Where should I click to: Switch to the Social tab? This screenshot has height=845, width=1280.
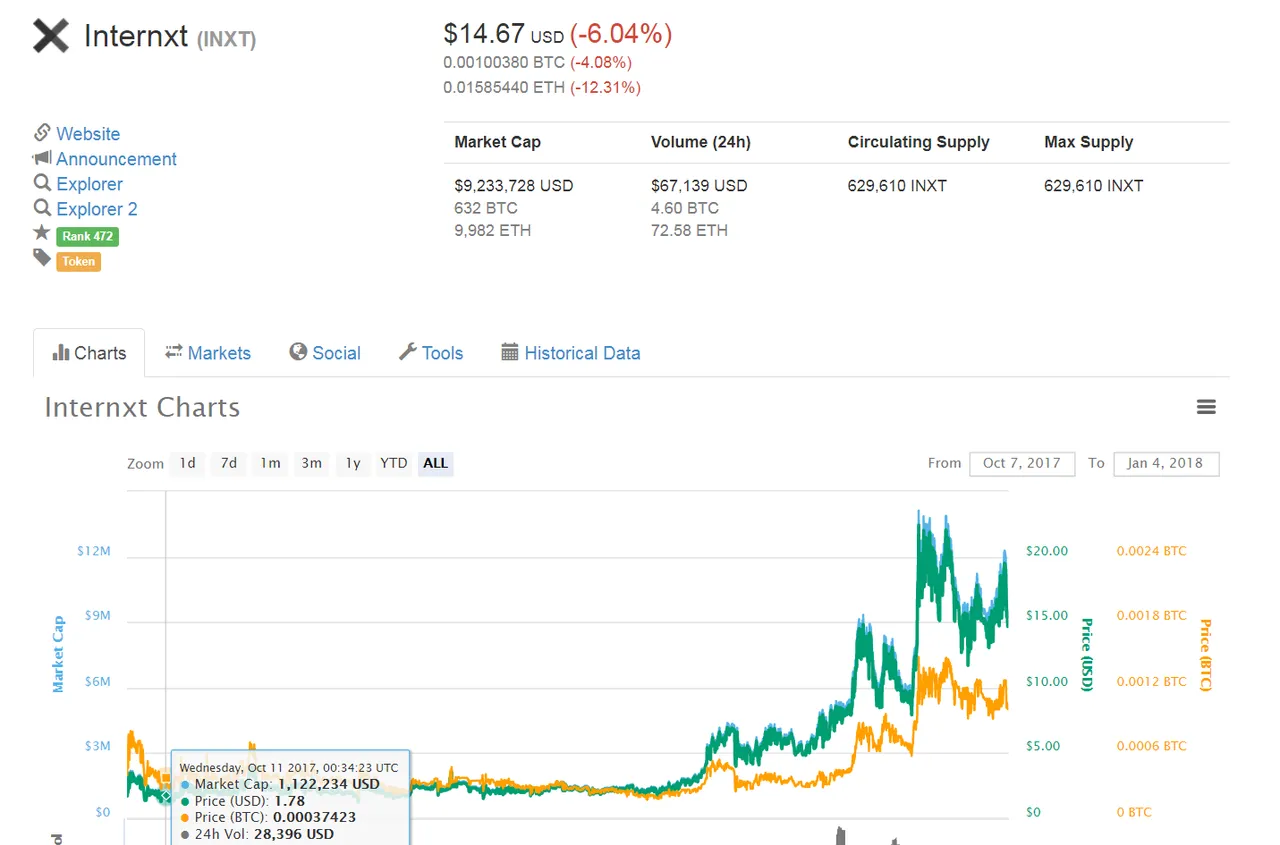click(x=325, y=353)
